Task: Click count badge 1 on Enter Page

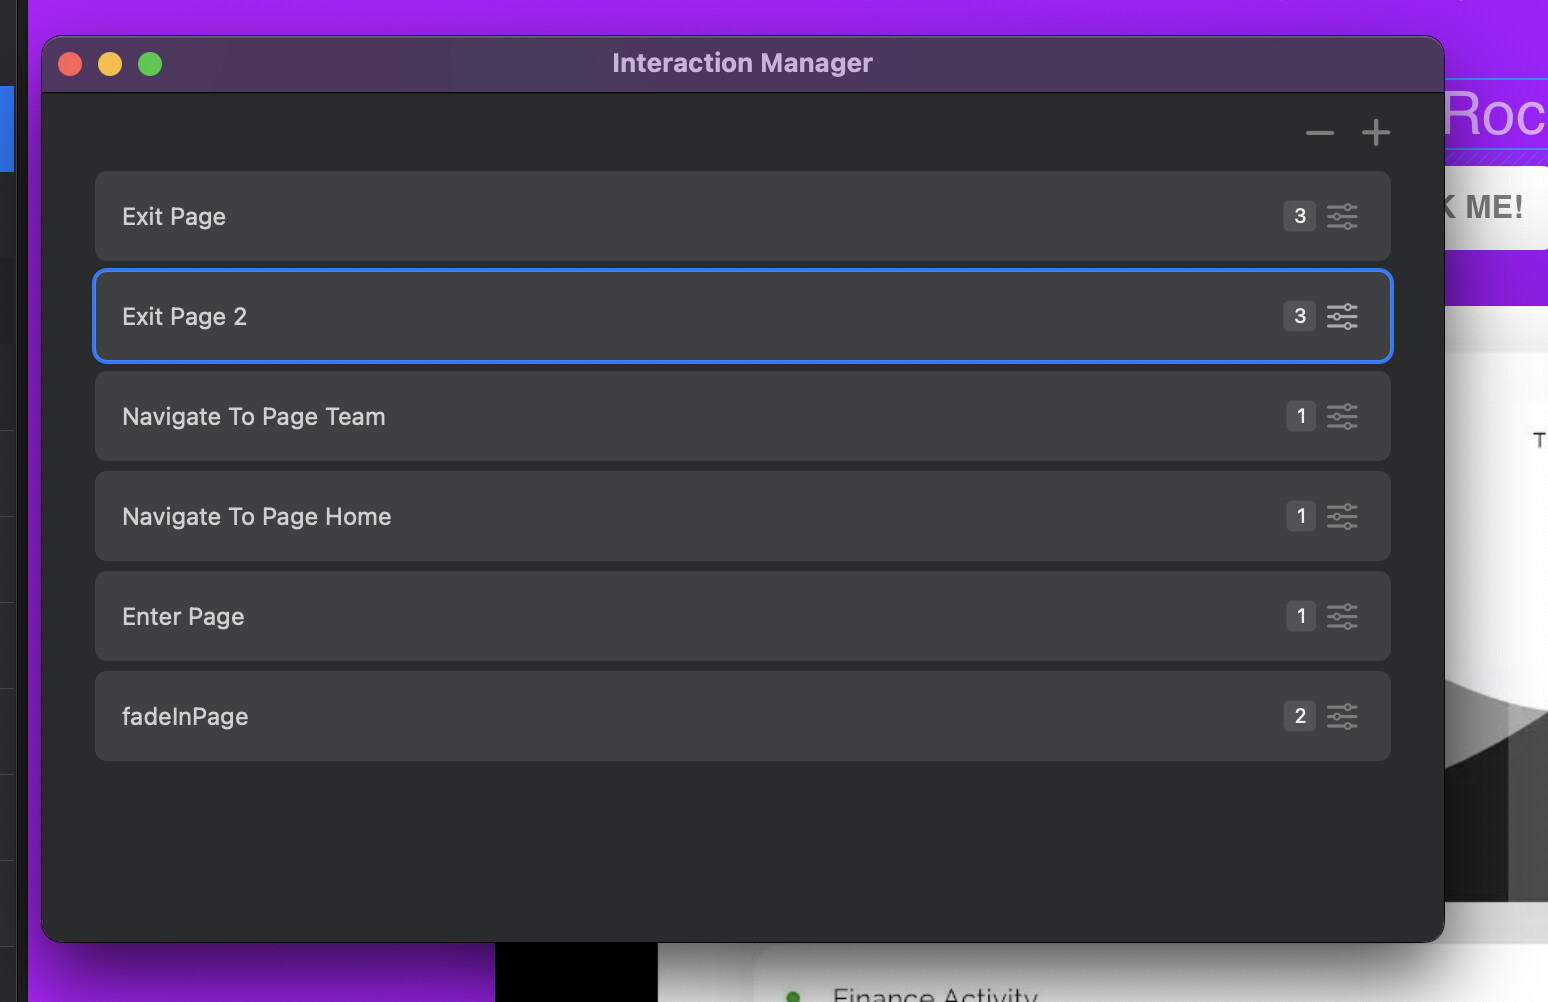Action: tap(1300, 616)
